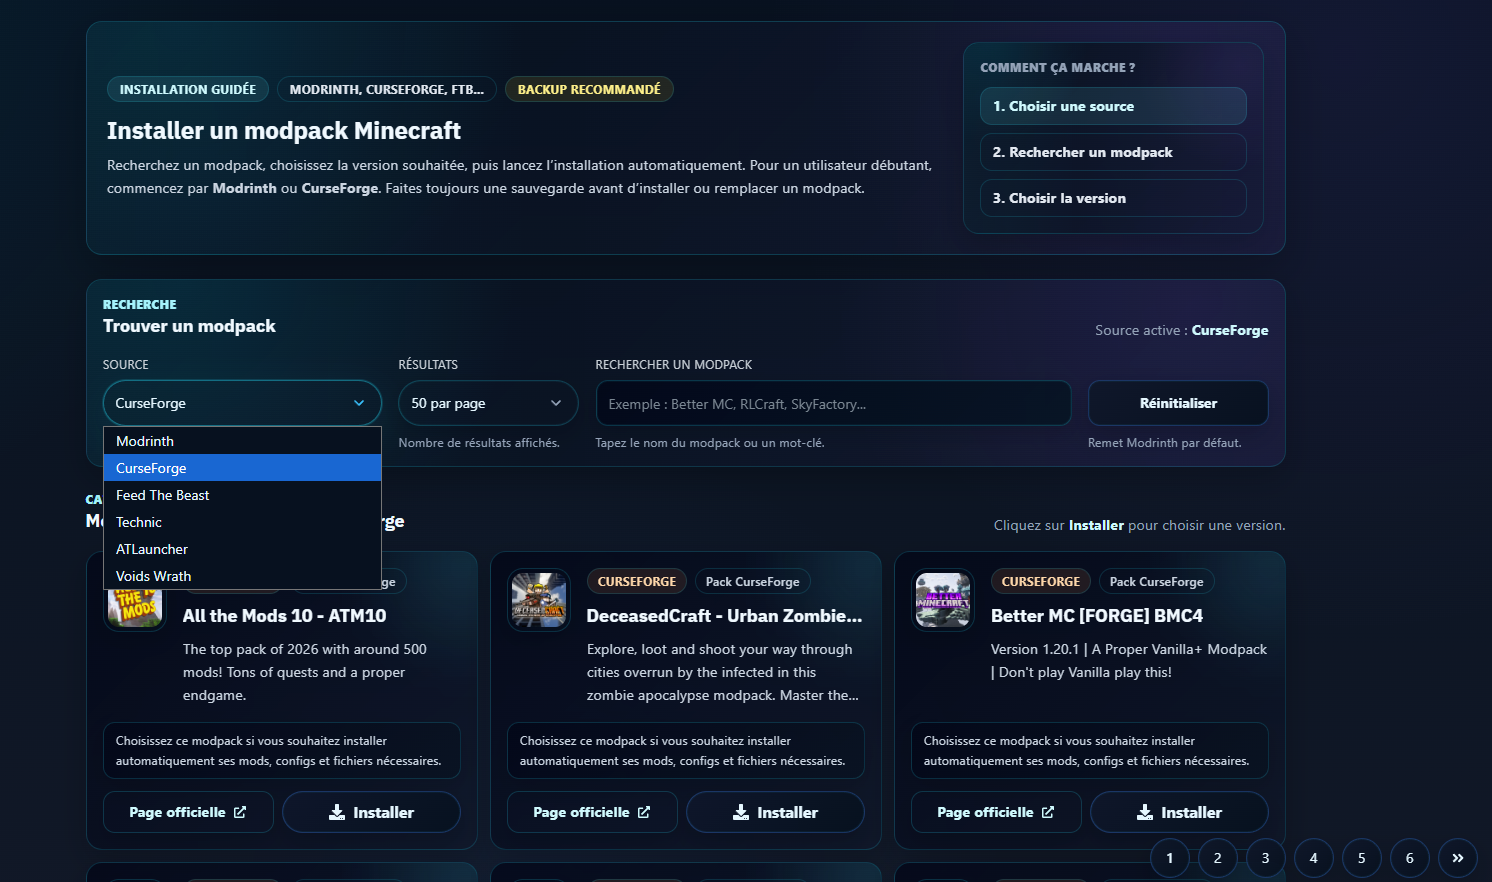
Task: Click the modpack search input field
Action: pyautogui.click(x=833, y=403)
